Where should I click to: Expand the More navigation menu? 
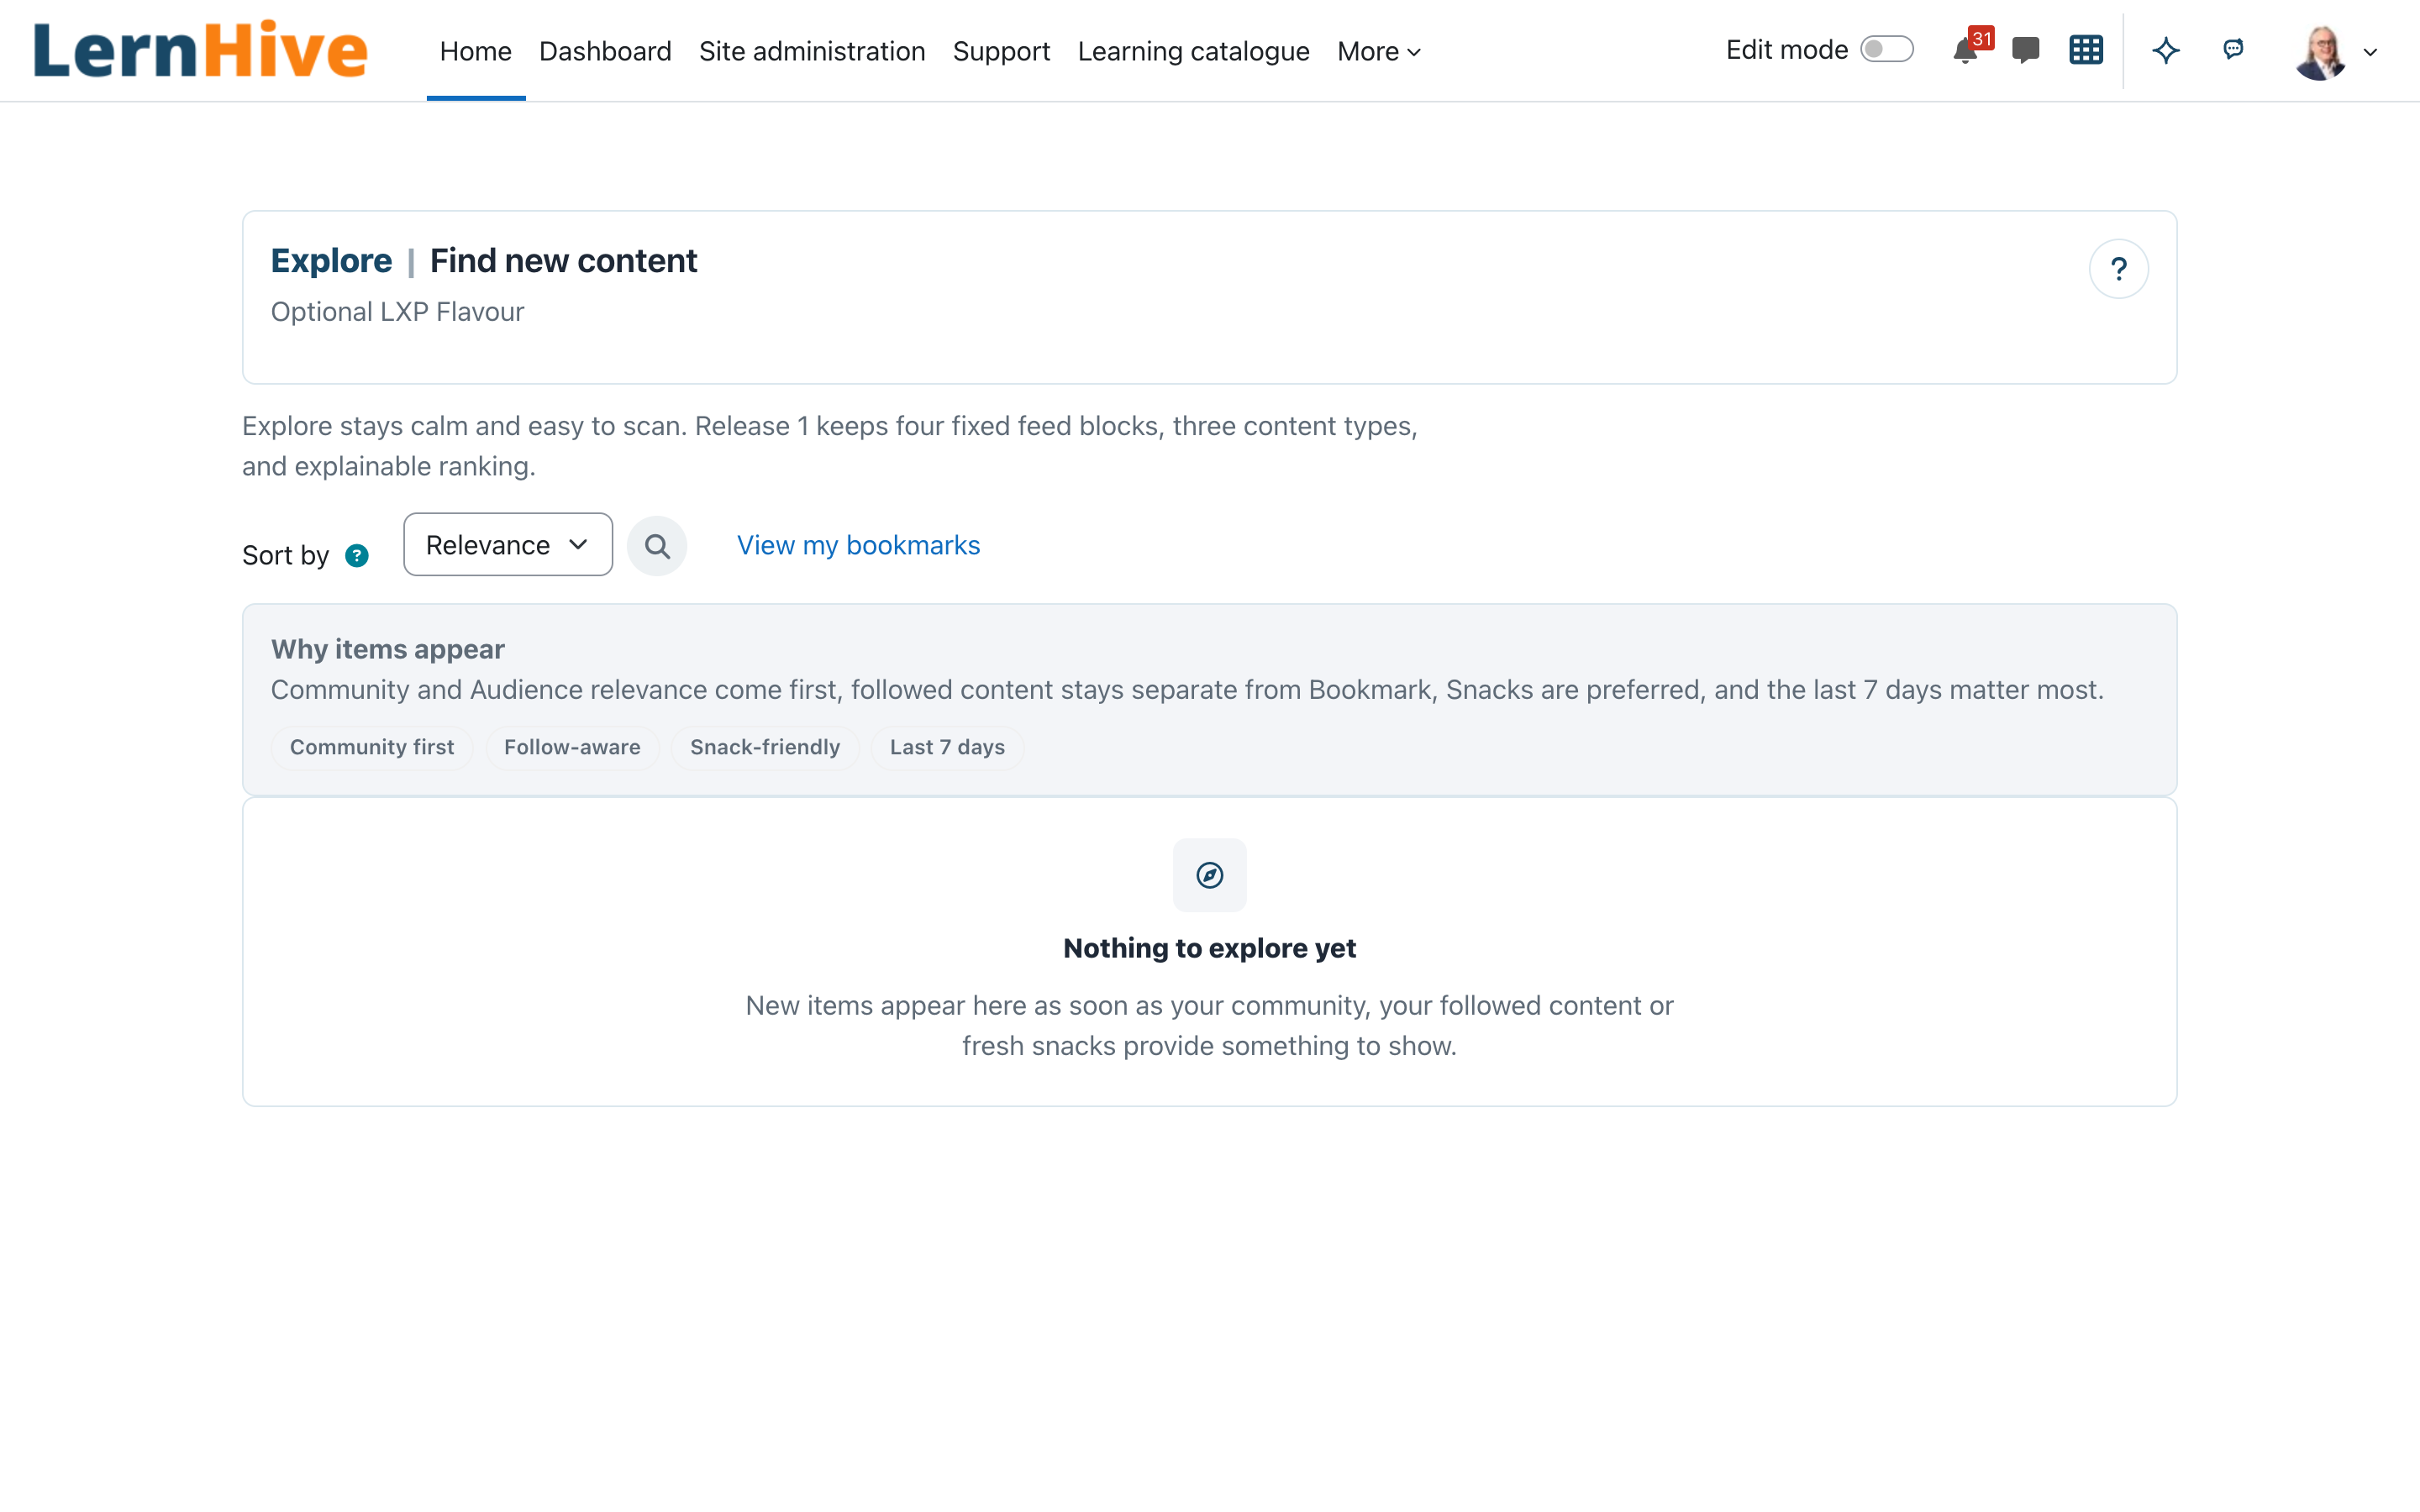tap(1379, 51)
